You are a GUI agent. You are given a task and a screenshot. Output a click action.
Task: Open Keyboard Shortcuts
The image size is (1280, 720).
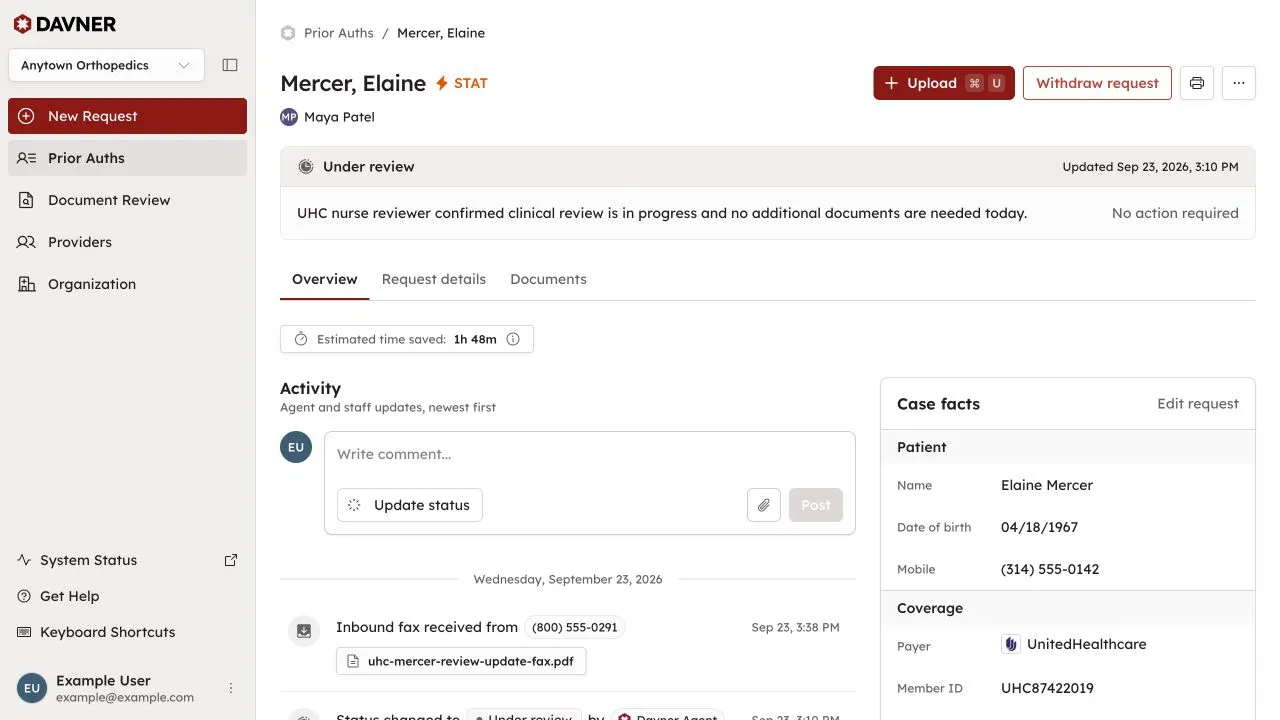[96, 632]
